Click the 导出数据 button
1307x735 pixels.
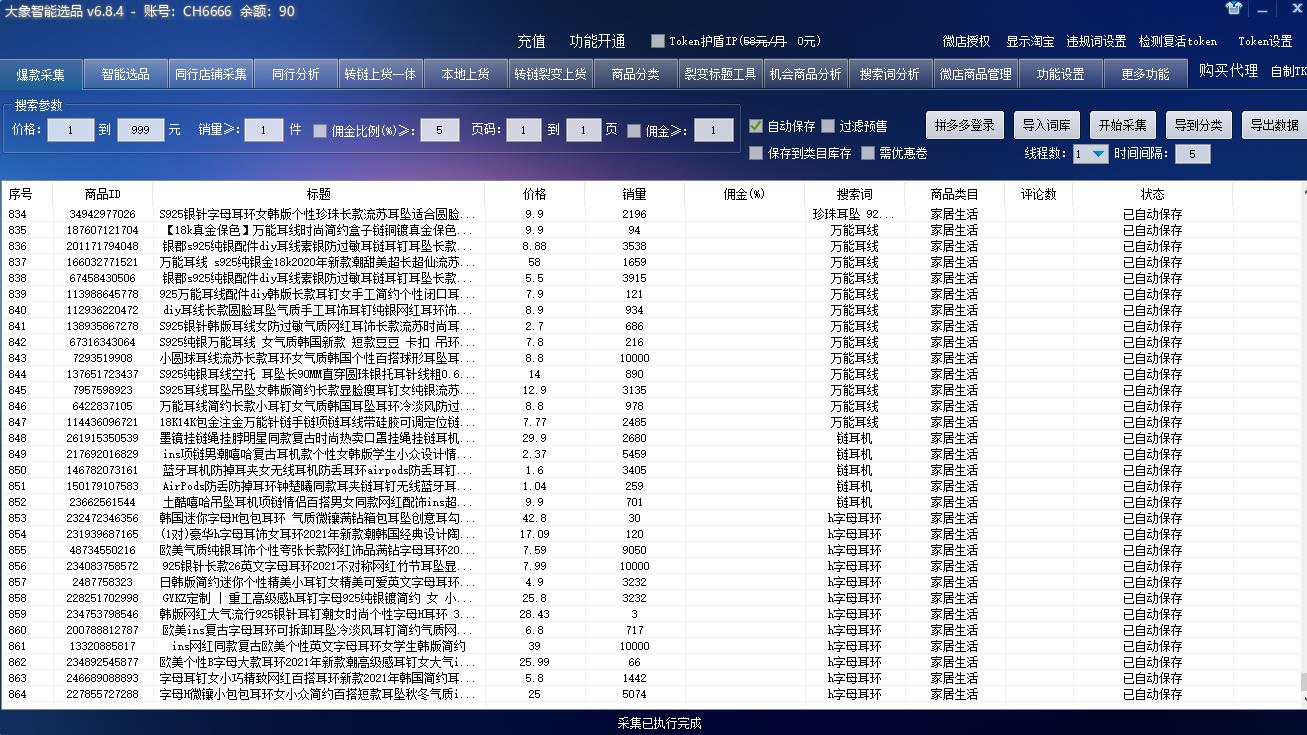click(x=1273, y=125)
